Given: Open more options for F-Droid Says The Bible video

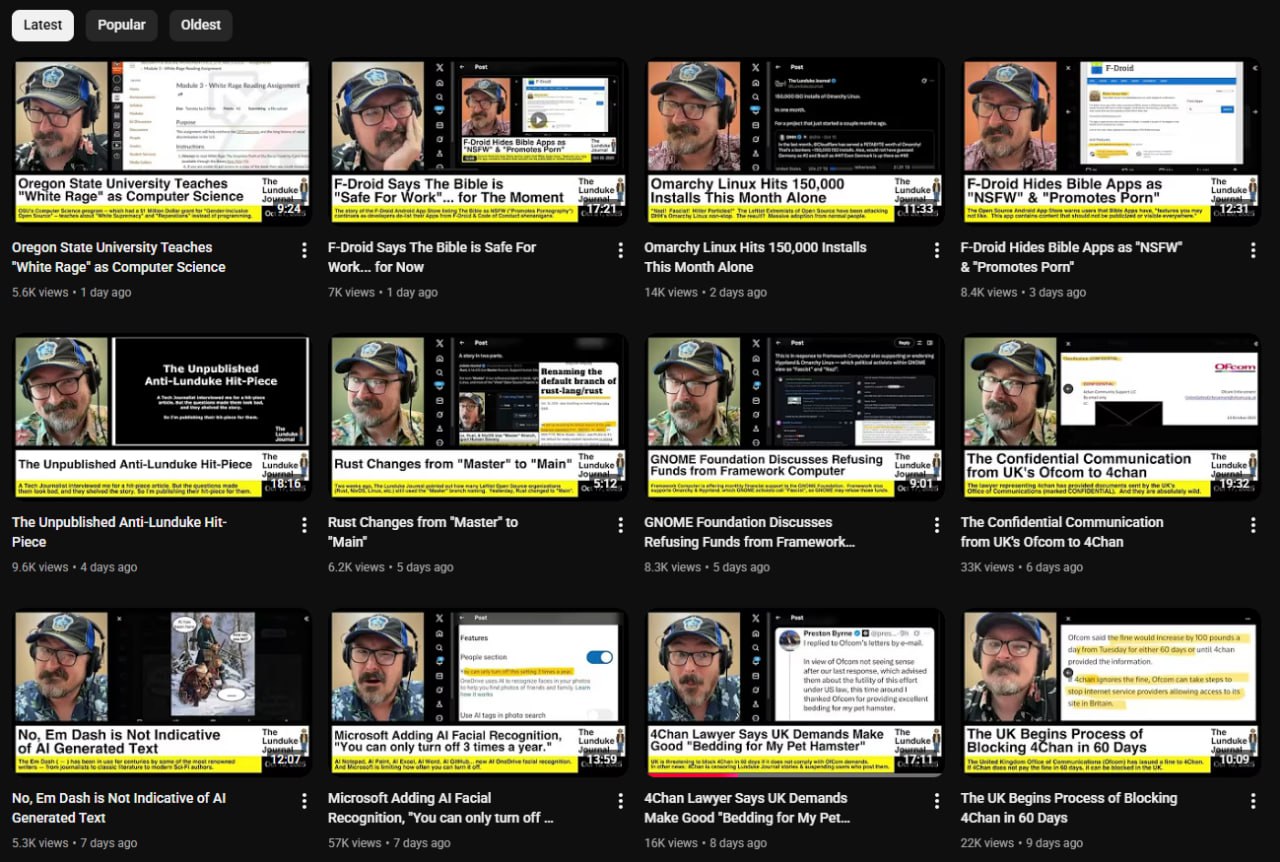Looking at the screenshot, I should 620,250.
